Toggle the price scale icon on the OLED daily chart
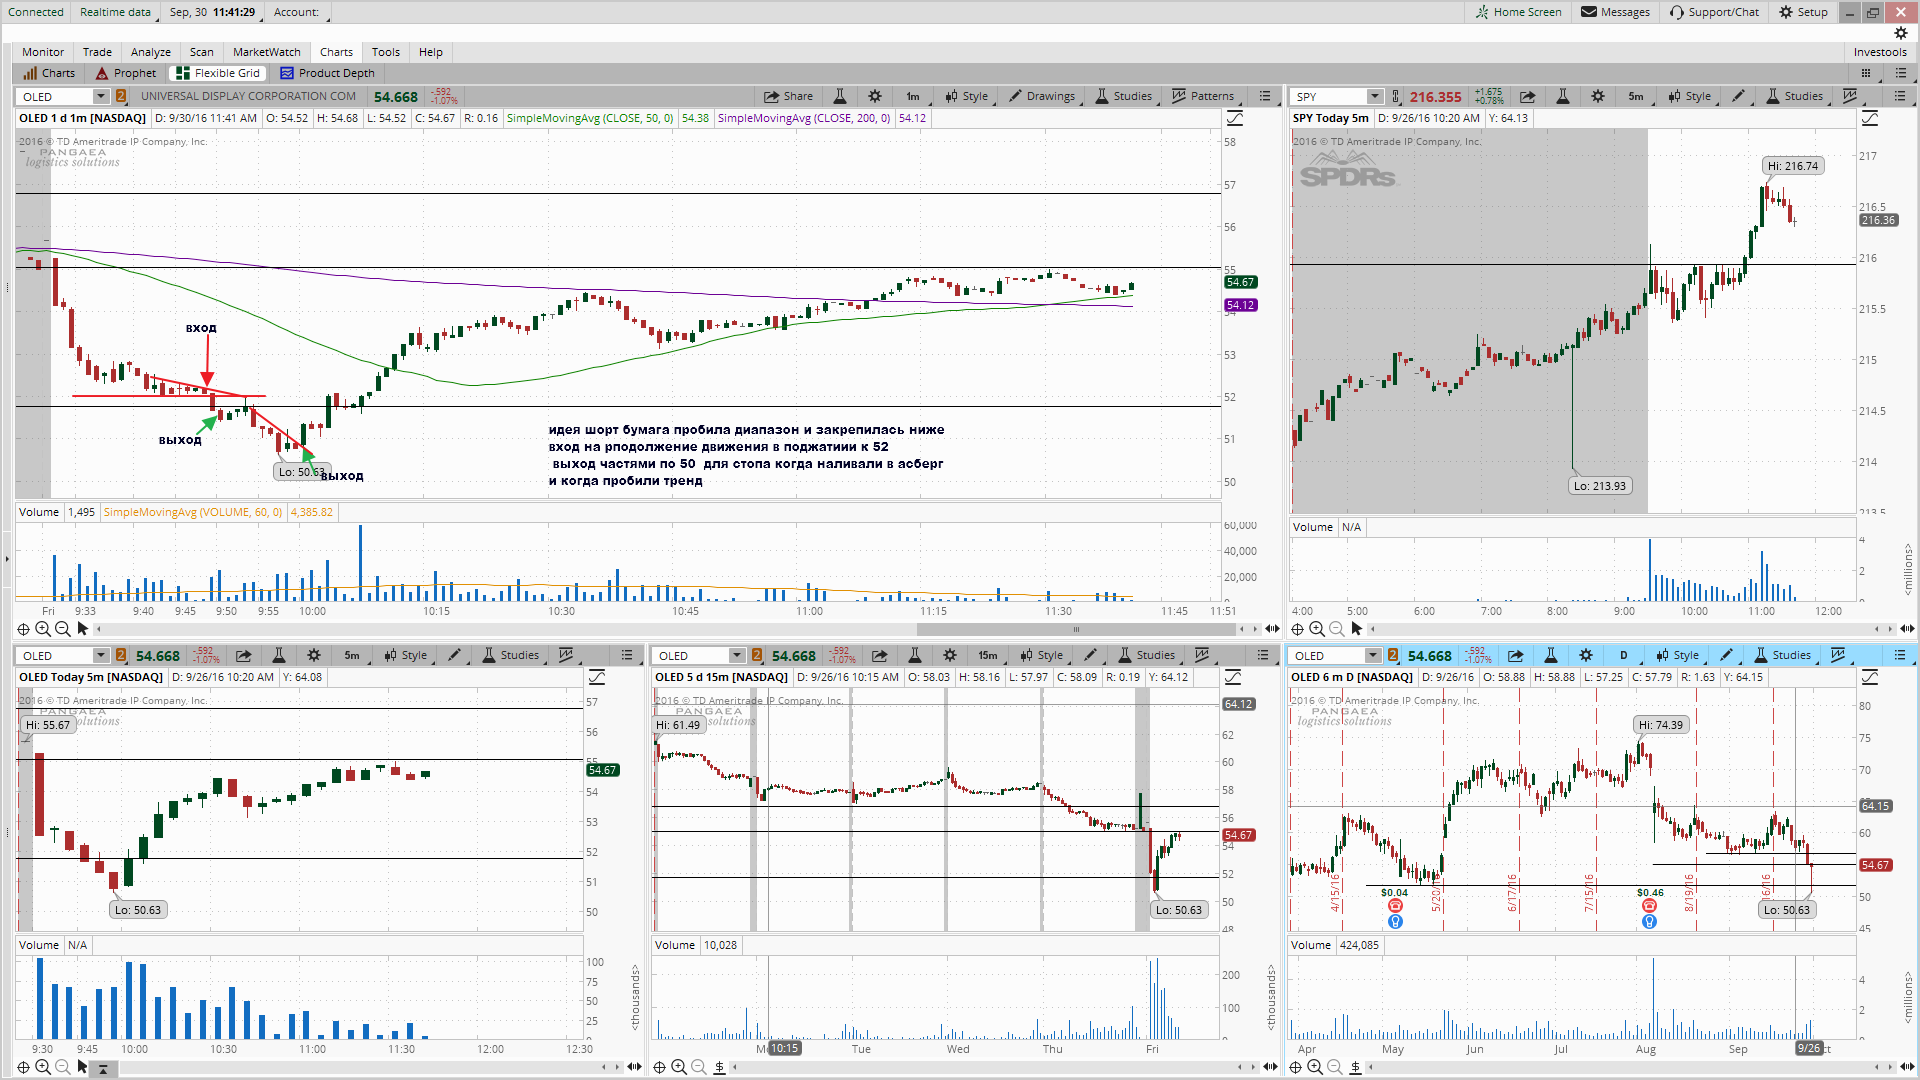Viewport: 1920px width, 1080px height. (1870, 677)
